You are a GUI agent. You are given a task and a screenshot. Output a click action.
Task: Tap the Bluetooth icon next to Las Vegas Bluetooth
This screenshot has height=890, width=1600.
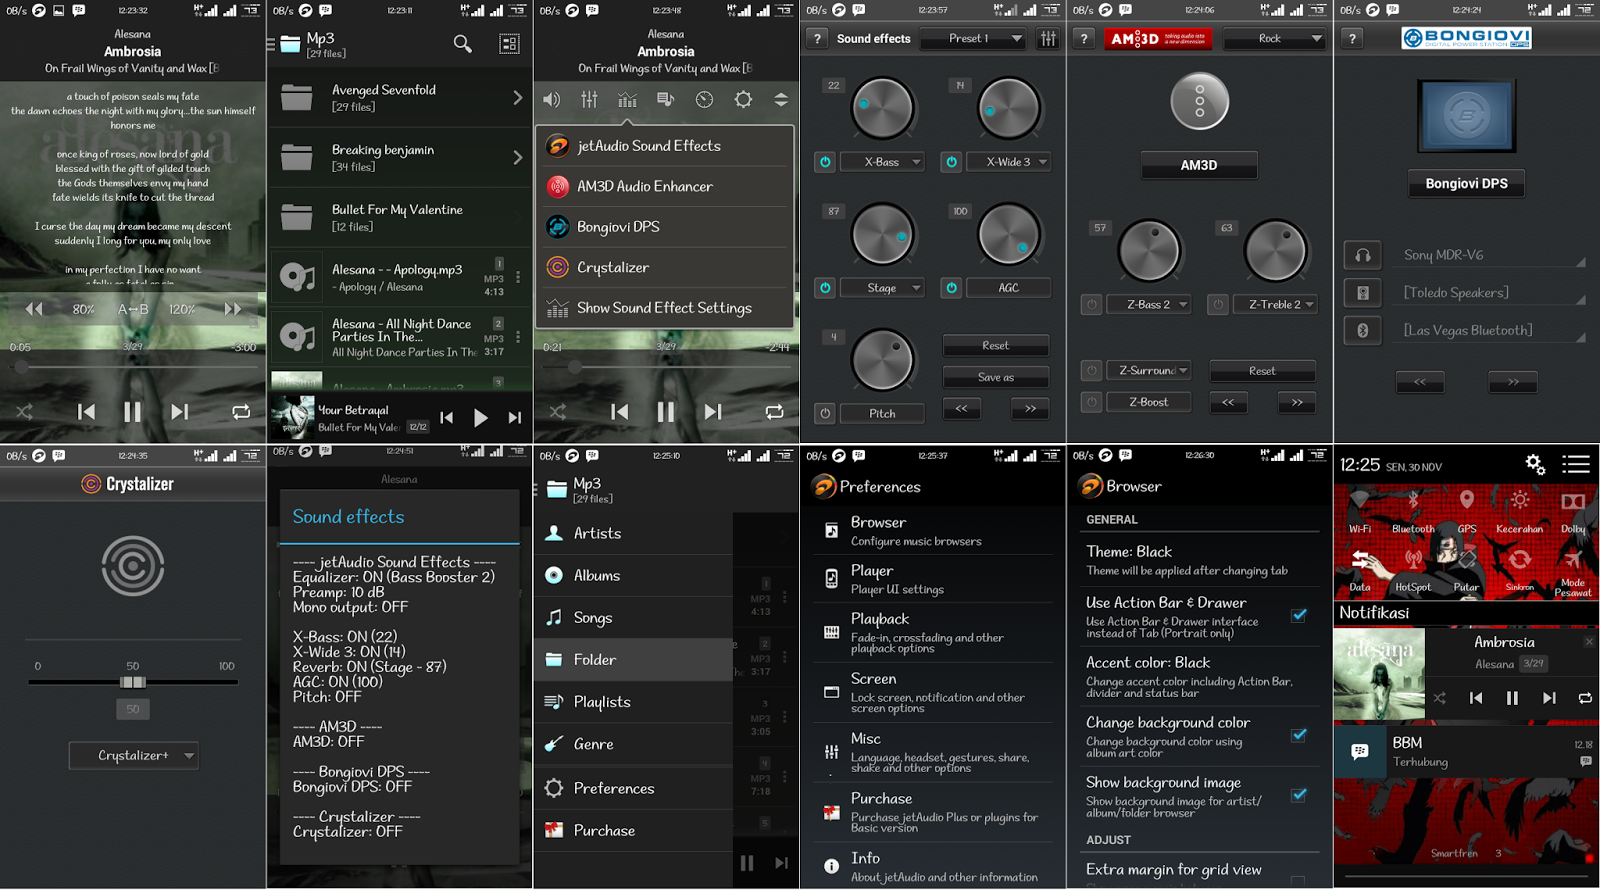pyautogui.click(x=1362, y=330)
